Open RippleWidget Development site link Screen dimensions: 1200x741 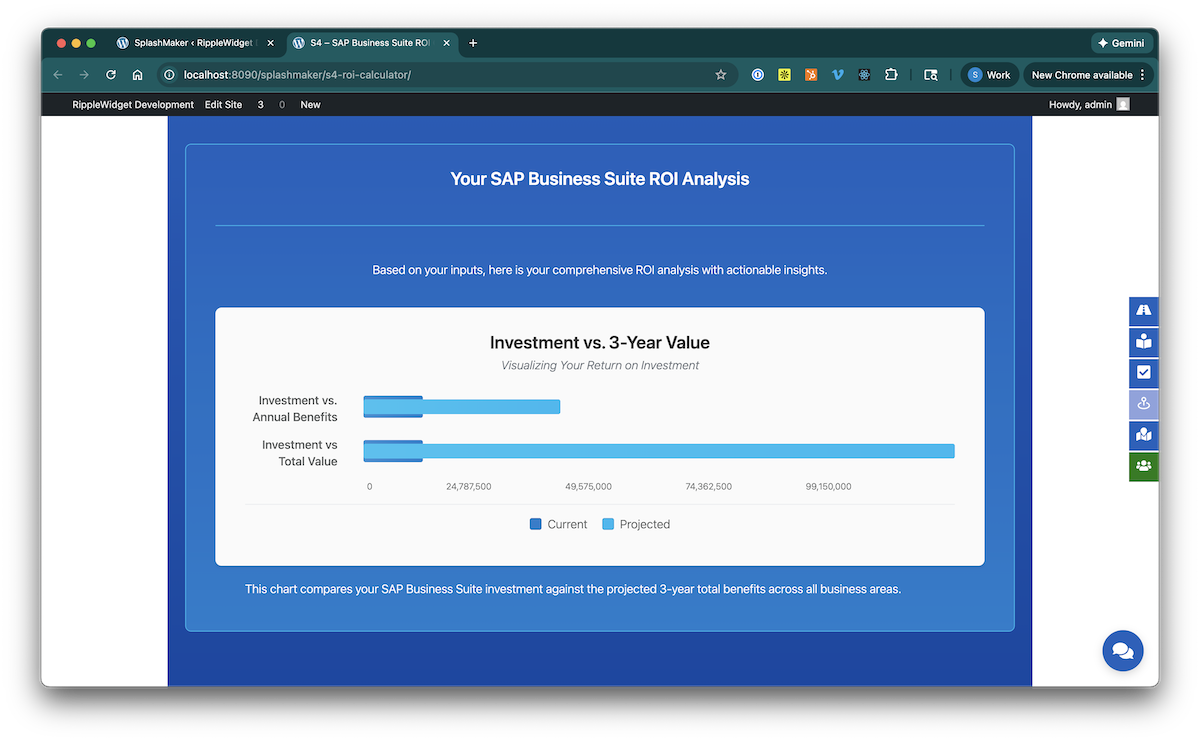tap(133, 105)
